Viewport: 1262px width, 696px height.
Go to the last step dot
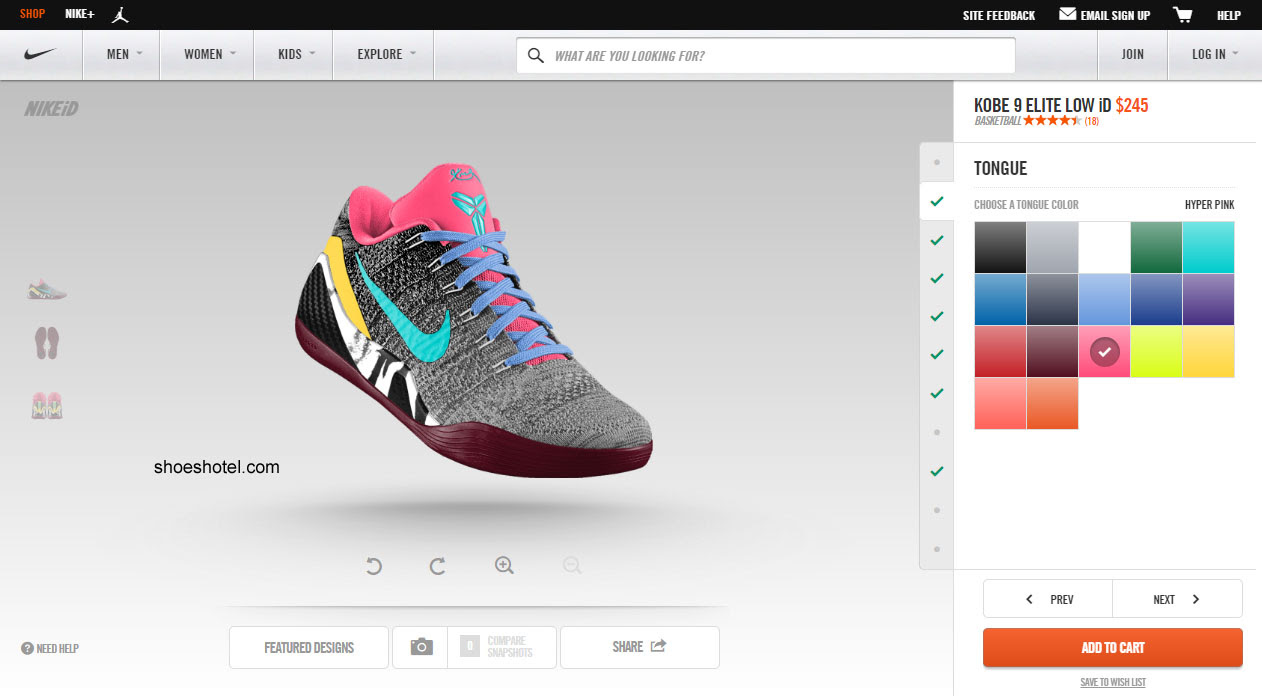(x=937, y=549)
